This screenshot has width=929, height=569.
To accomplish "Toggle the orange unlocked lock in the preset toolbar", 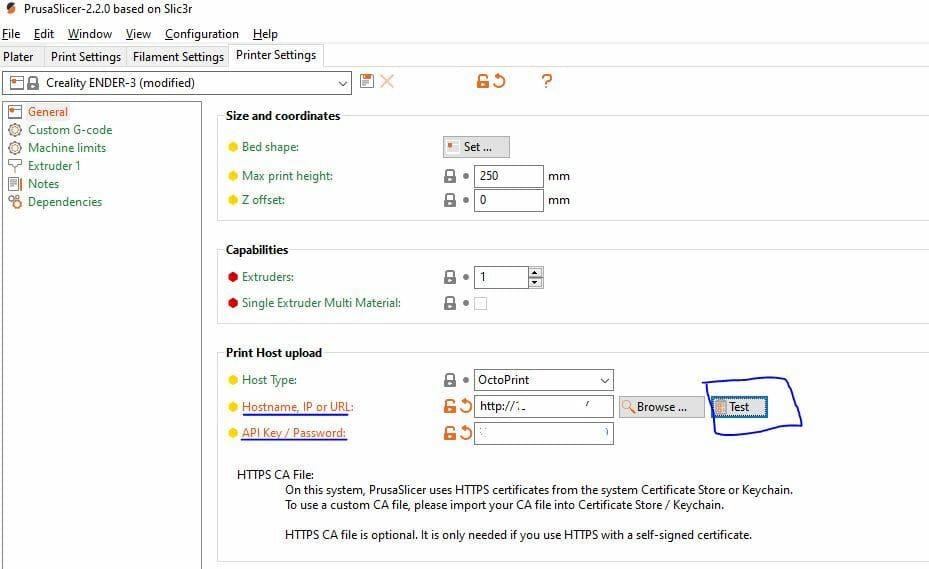I will [x=483, y=81].
